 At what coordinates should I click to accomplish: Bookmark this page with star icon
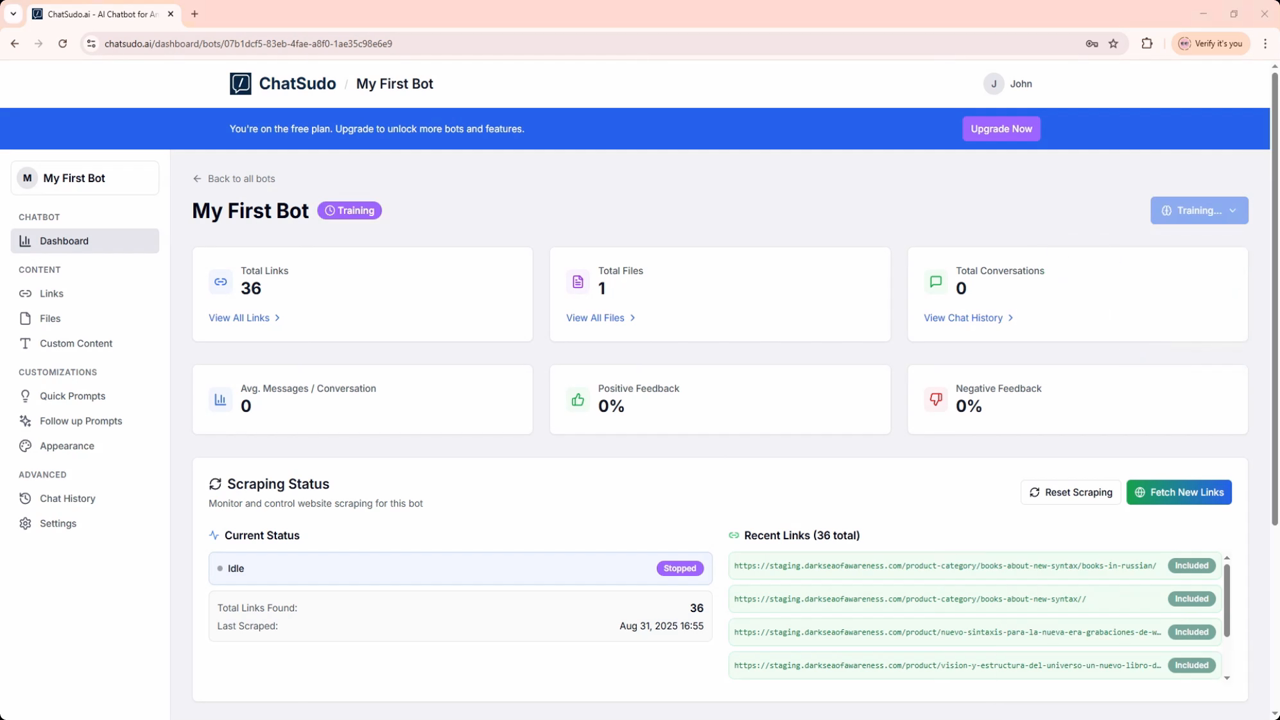(x=1113, y=44)
